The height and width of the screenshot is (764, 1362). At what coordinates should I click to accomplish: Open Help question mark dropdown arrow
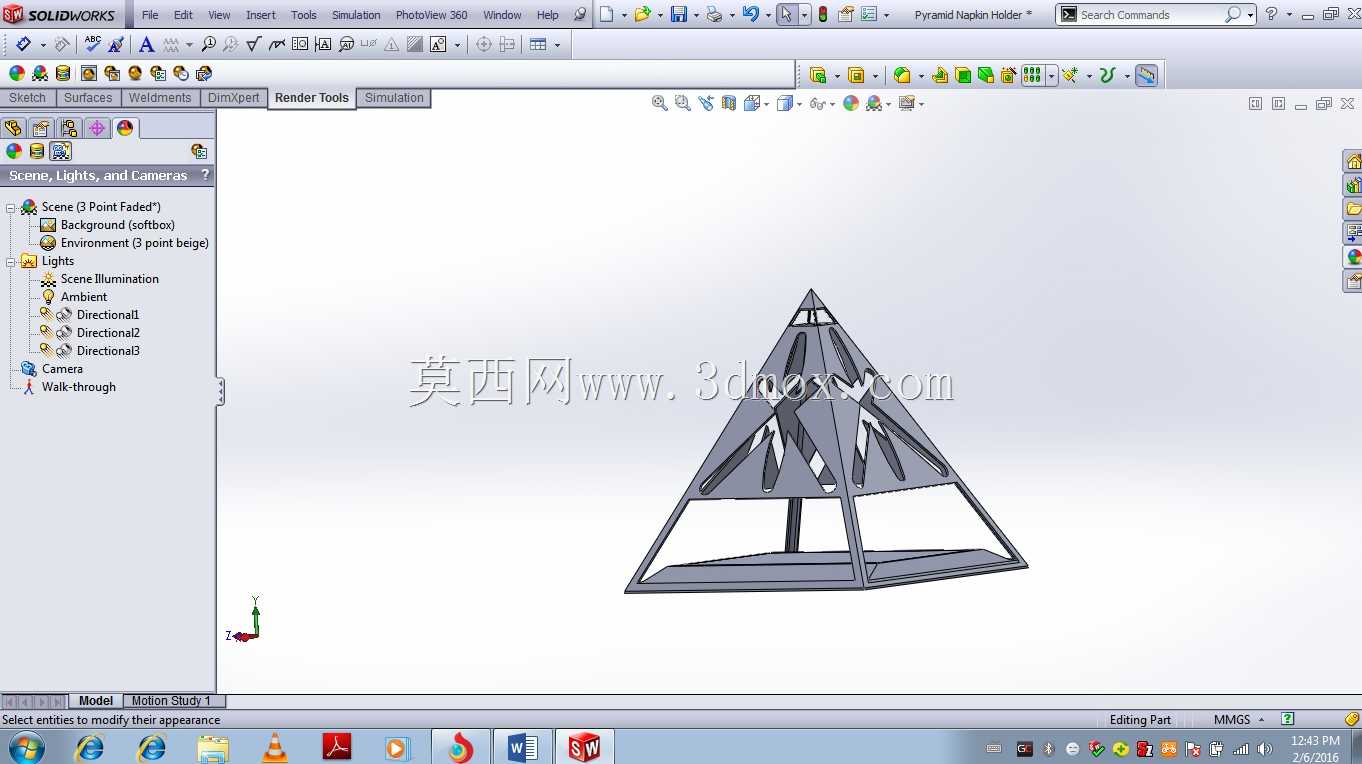coord(1288,15)
